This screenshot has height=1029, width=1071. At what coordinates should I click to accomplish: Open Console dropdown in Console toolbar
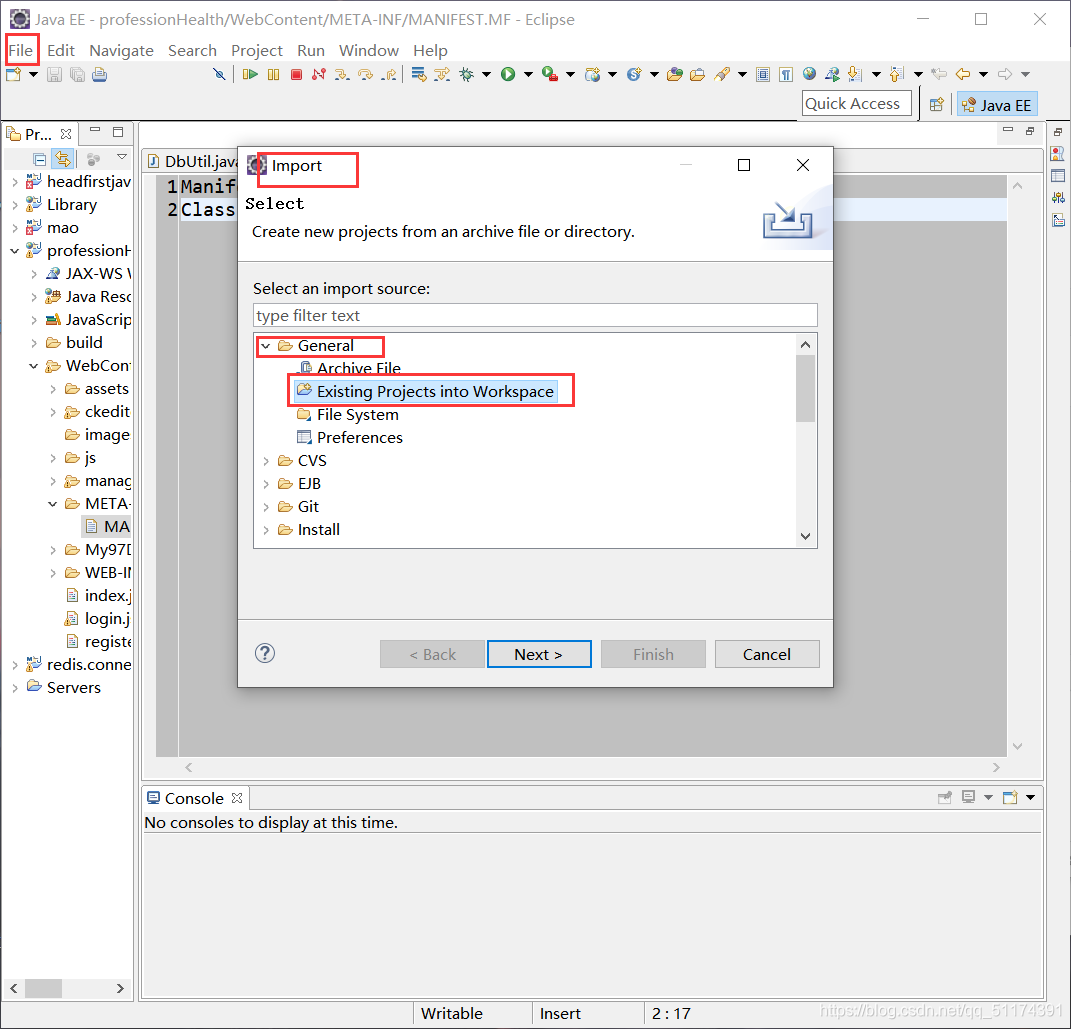click(x=1031, y=798)
